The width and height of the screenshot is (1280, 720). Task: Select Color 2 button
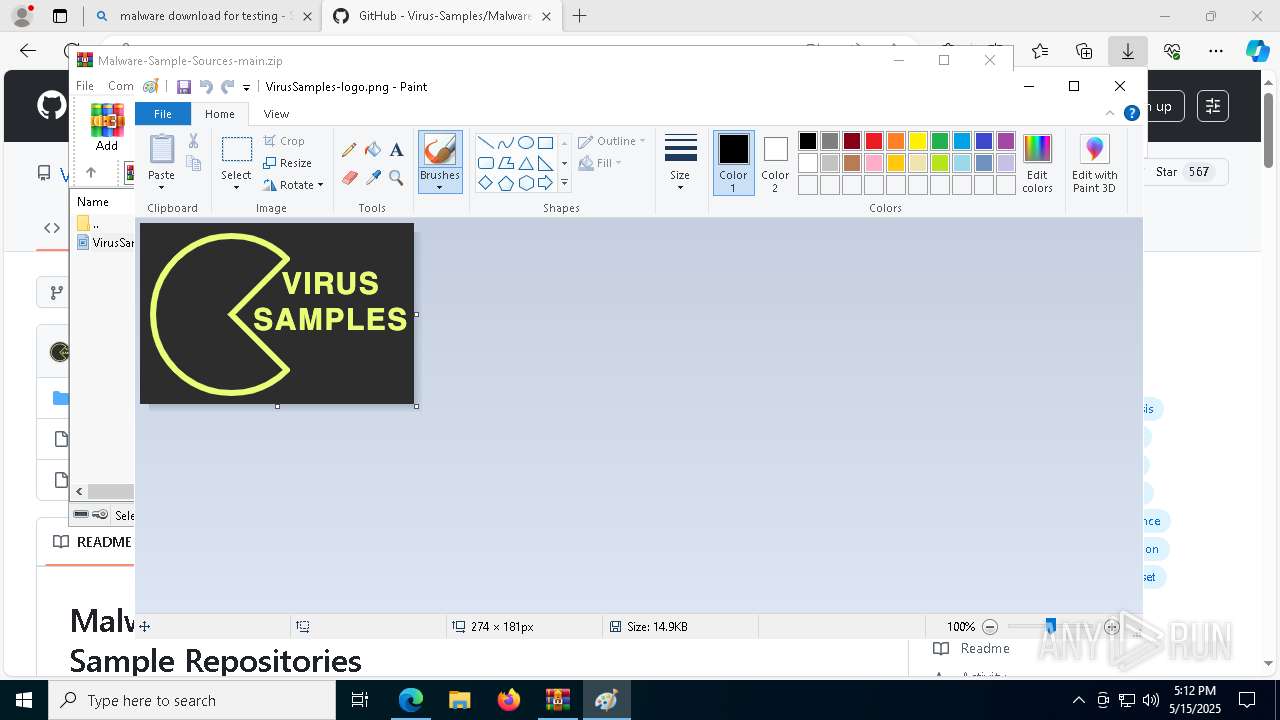pyautogui.click(x=776, y=163)
